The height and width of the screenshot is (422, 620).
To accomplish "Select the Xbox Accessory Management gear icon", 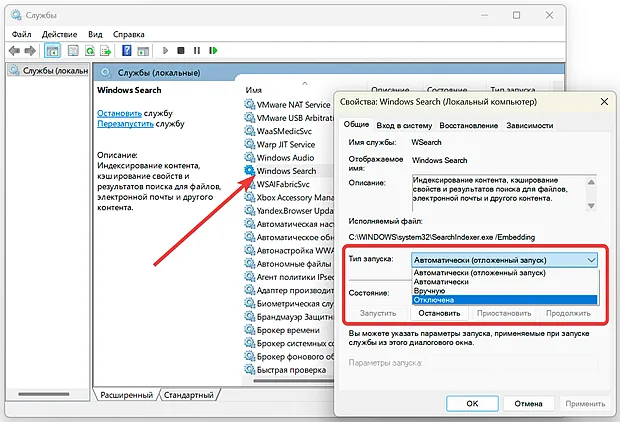I will click(x=250, y=197).
